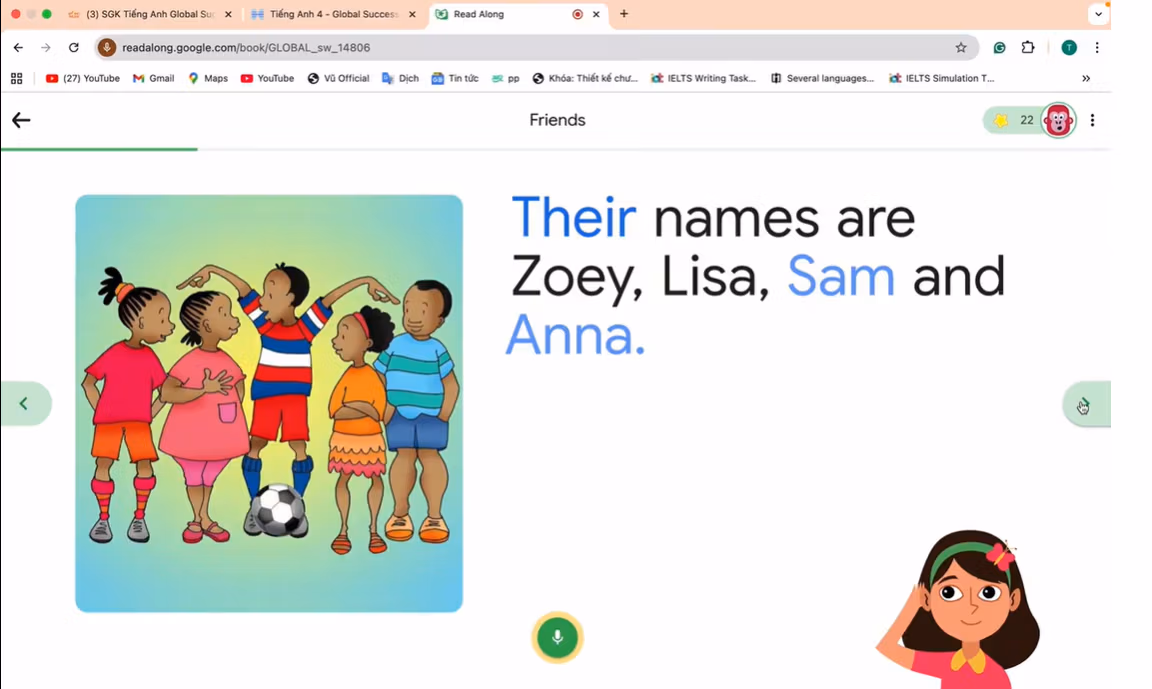Image resolution: width=1152 pixels, height=689 pixels.
Task: Click the reading progress bar under header
Action: pyautogui.click(x=555, y=149)
